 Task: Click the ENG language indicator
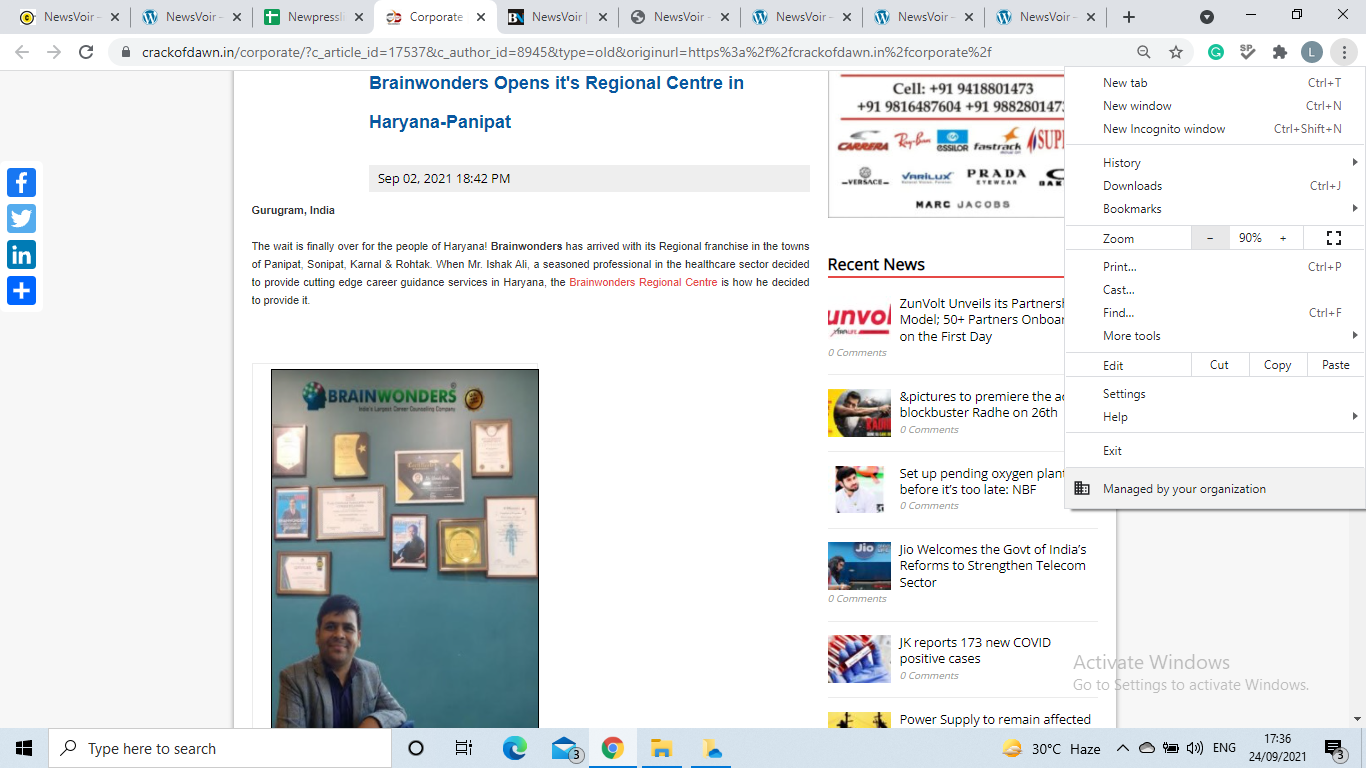pyautogui.click(x=1224, y=748)
